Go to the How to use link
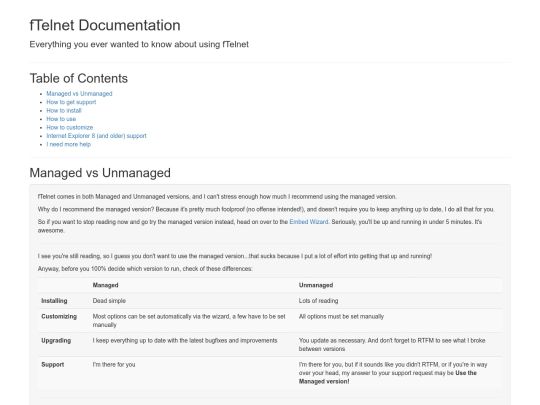This screenshot has height=405, width=540. pyautogui.click(x=61, y=119)
